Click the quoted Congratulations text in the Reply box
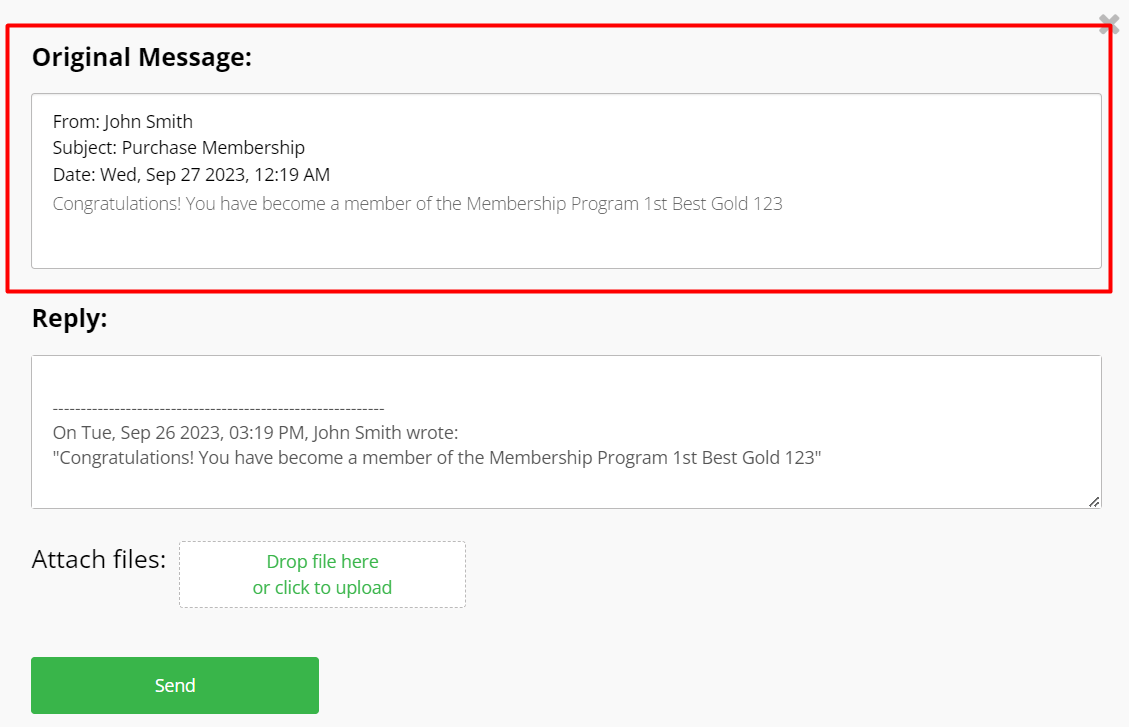The height and width of the screenshot is (727, 1129). point(437,458)
